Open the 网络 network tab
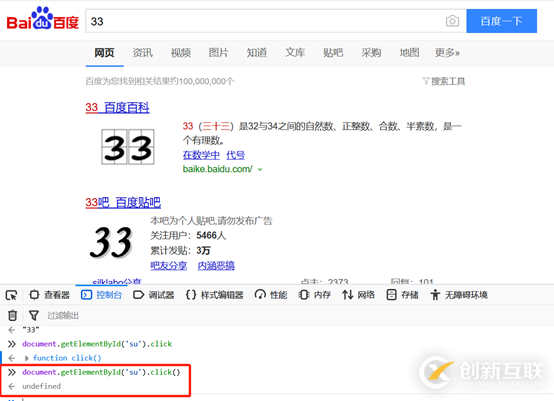This screenshot has width=554, height=401. [x=358, y=295]
